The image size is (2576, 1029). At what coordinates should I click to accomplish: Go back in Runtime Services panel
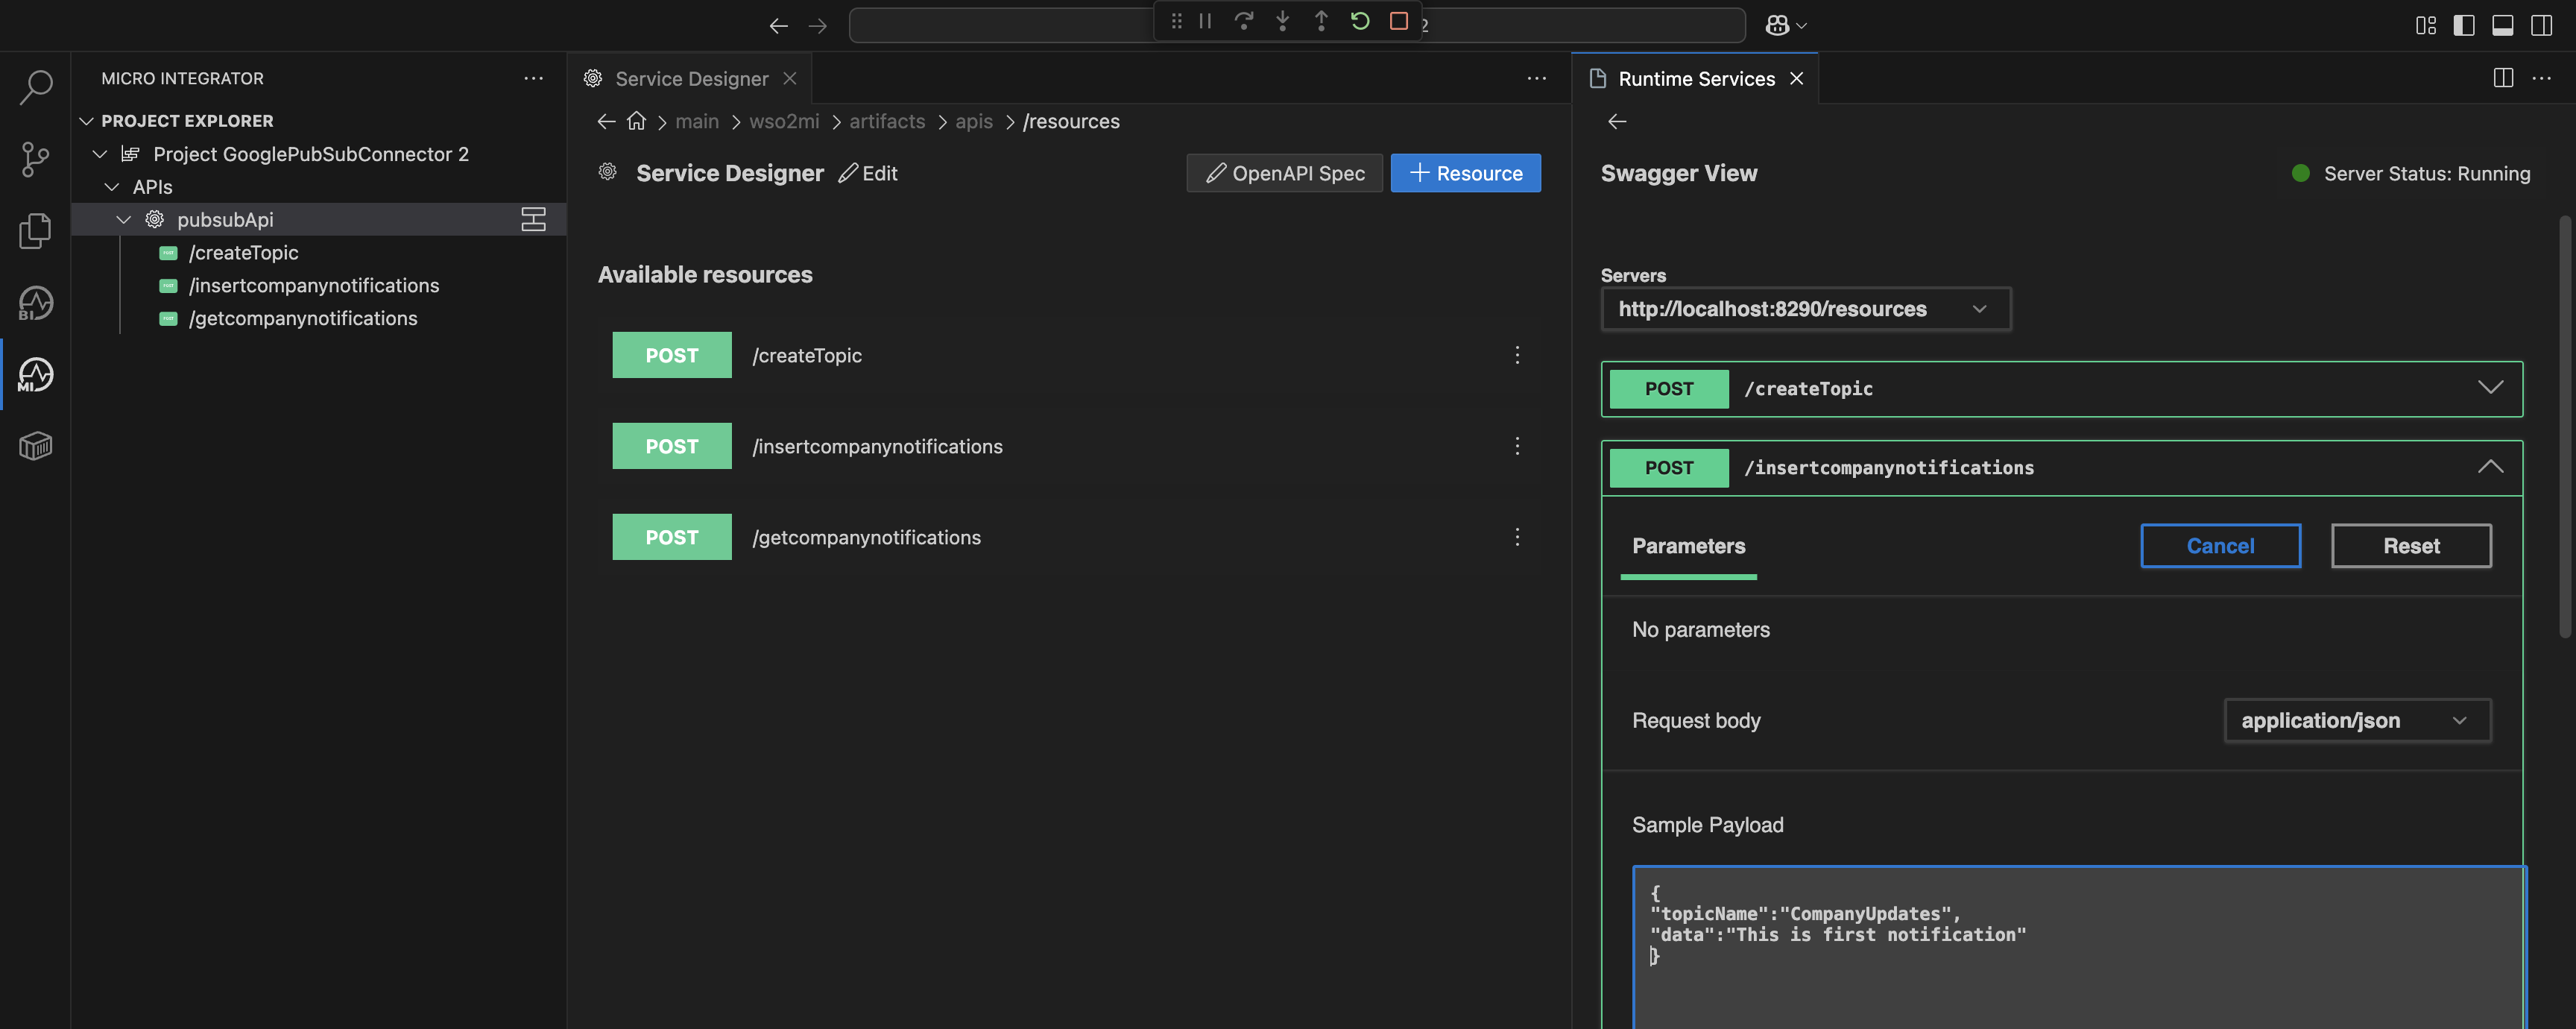(x=1617, y=121)
